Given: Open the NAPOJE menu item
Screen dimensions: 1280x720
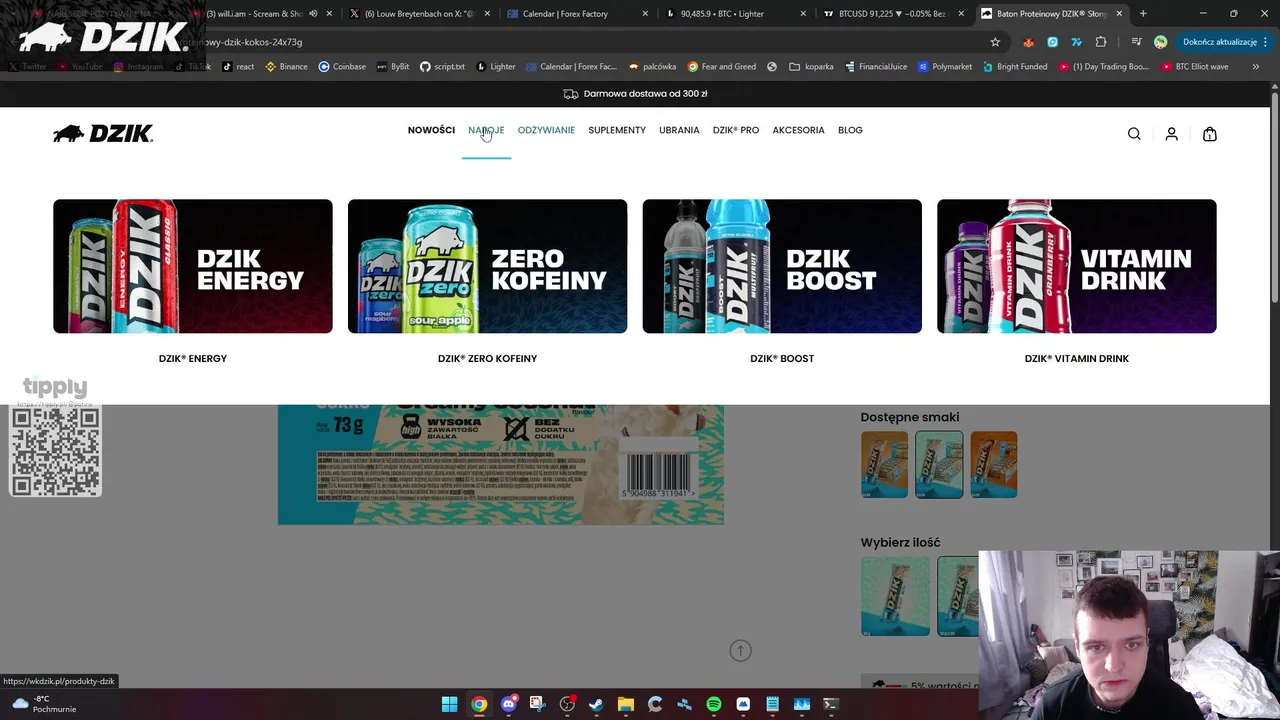Looking at the screenshot, I should click(x=486, y=130).
